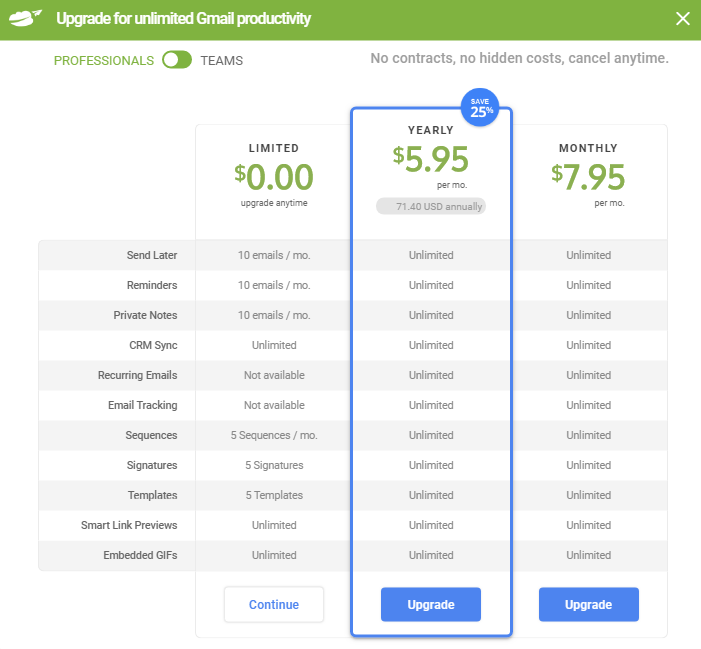The height and width of the screenshot is (649, 701).
Task: Click the '5 Templates' cell
Action: click(274, 495)
